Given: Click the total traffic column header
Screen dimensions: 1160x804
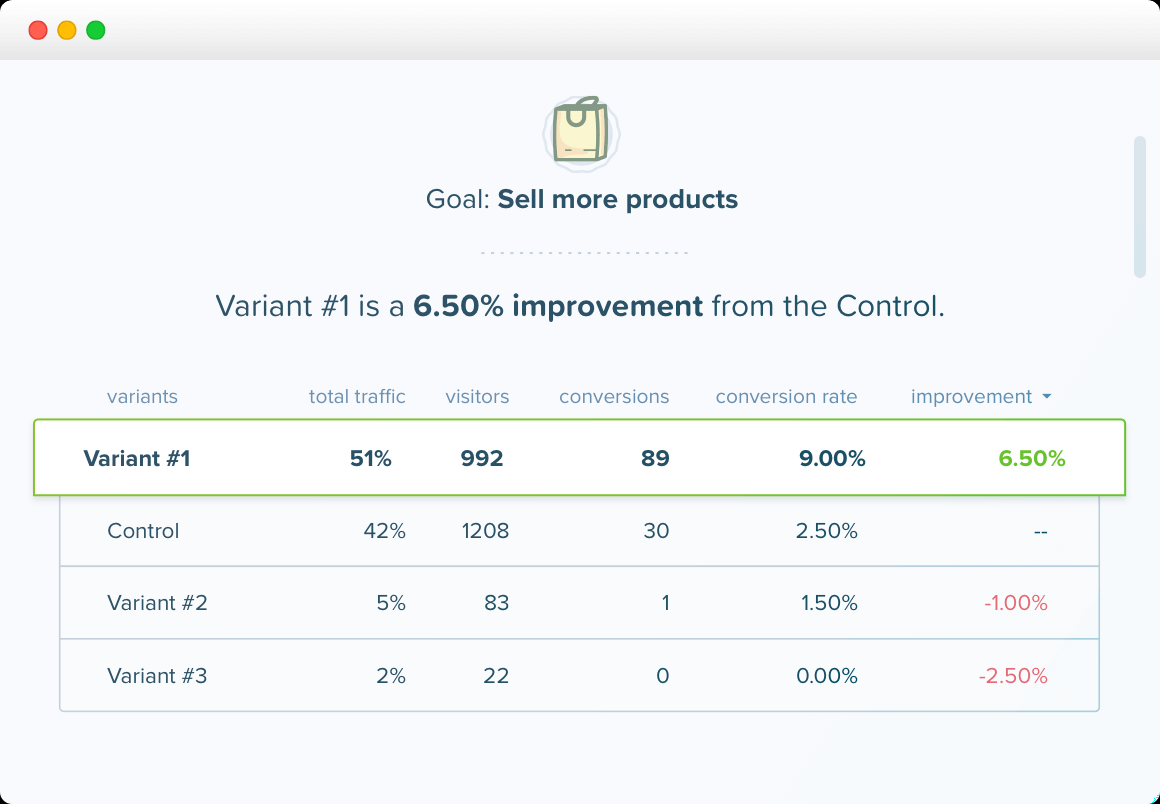Looking at the screenshot, I should pyautogui.click(x=357, y=396).
